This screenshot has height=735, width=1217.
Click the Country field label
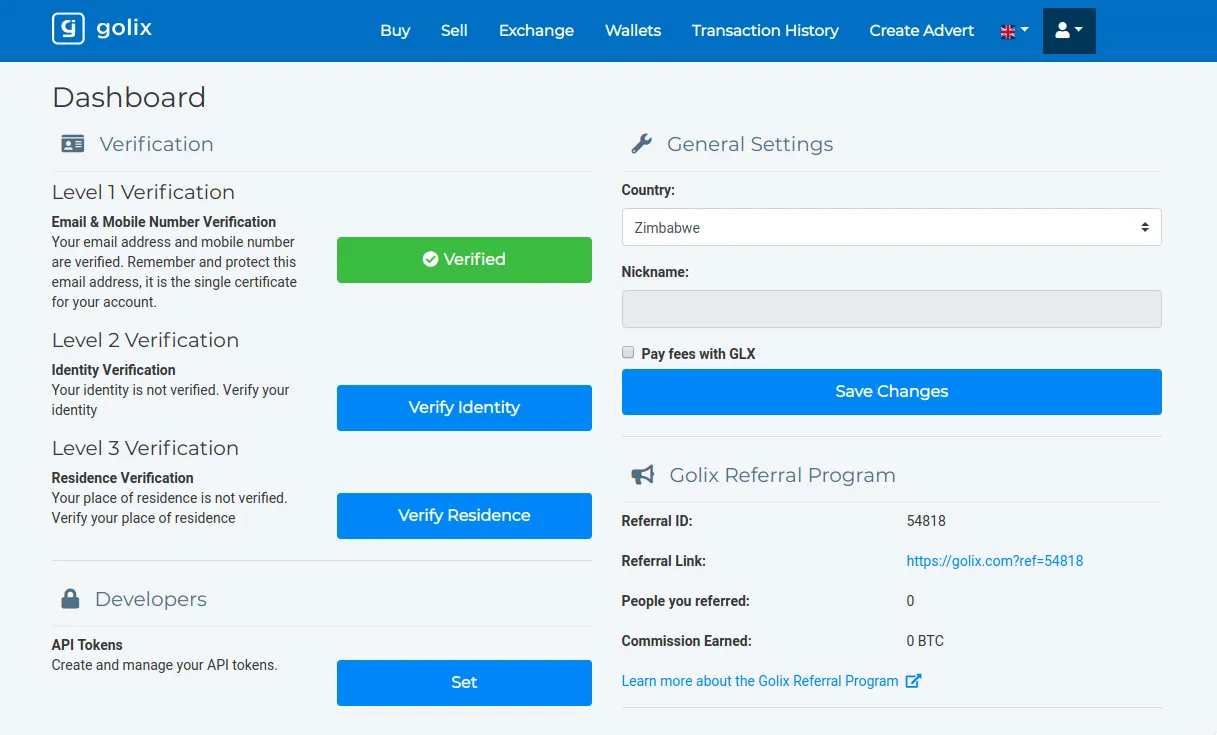pos(648,190)
